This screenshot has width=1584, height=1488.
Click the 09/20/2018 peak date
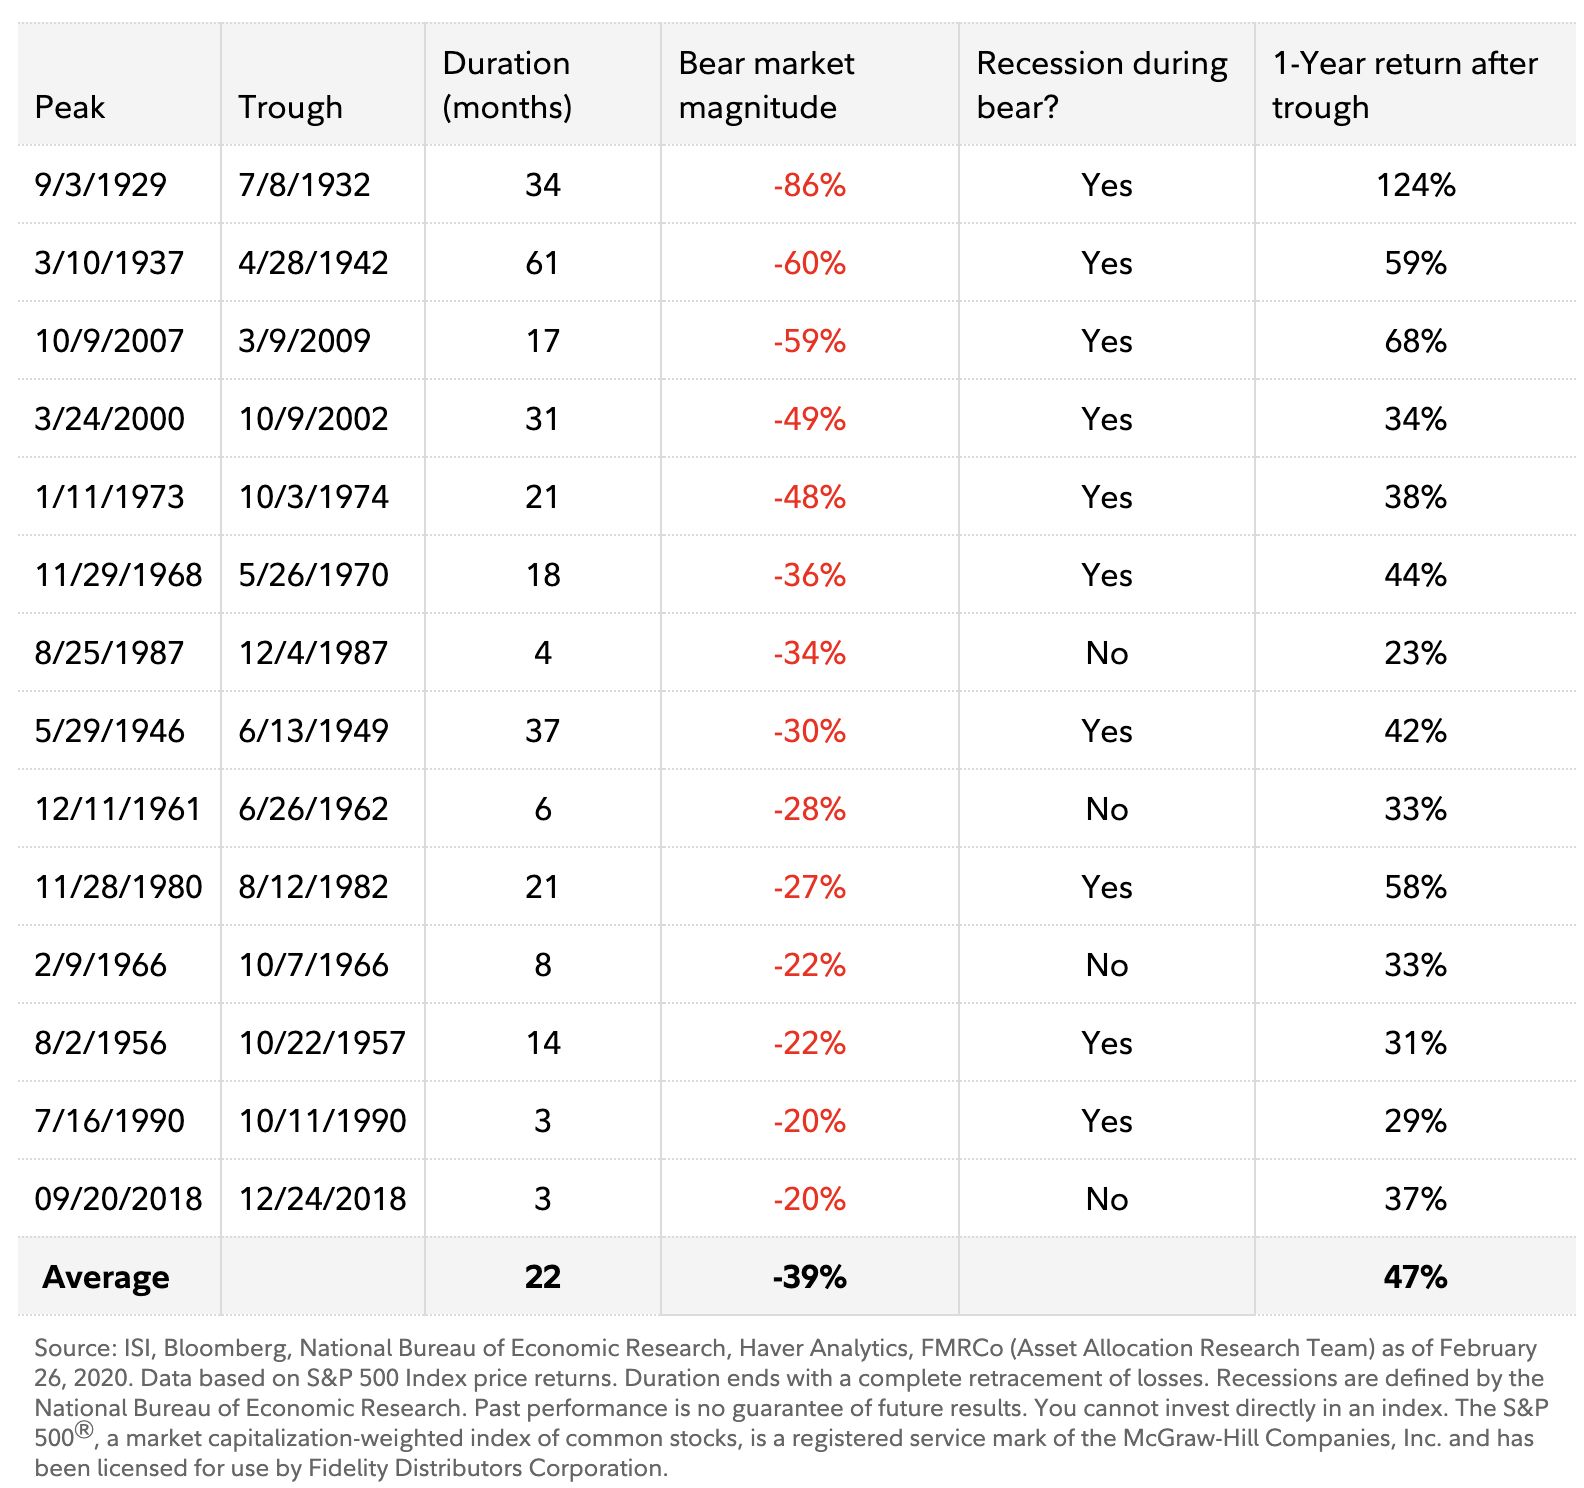[118, 1199]
